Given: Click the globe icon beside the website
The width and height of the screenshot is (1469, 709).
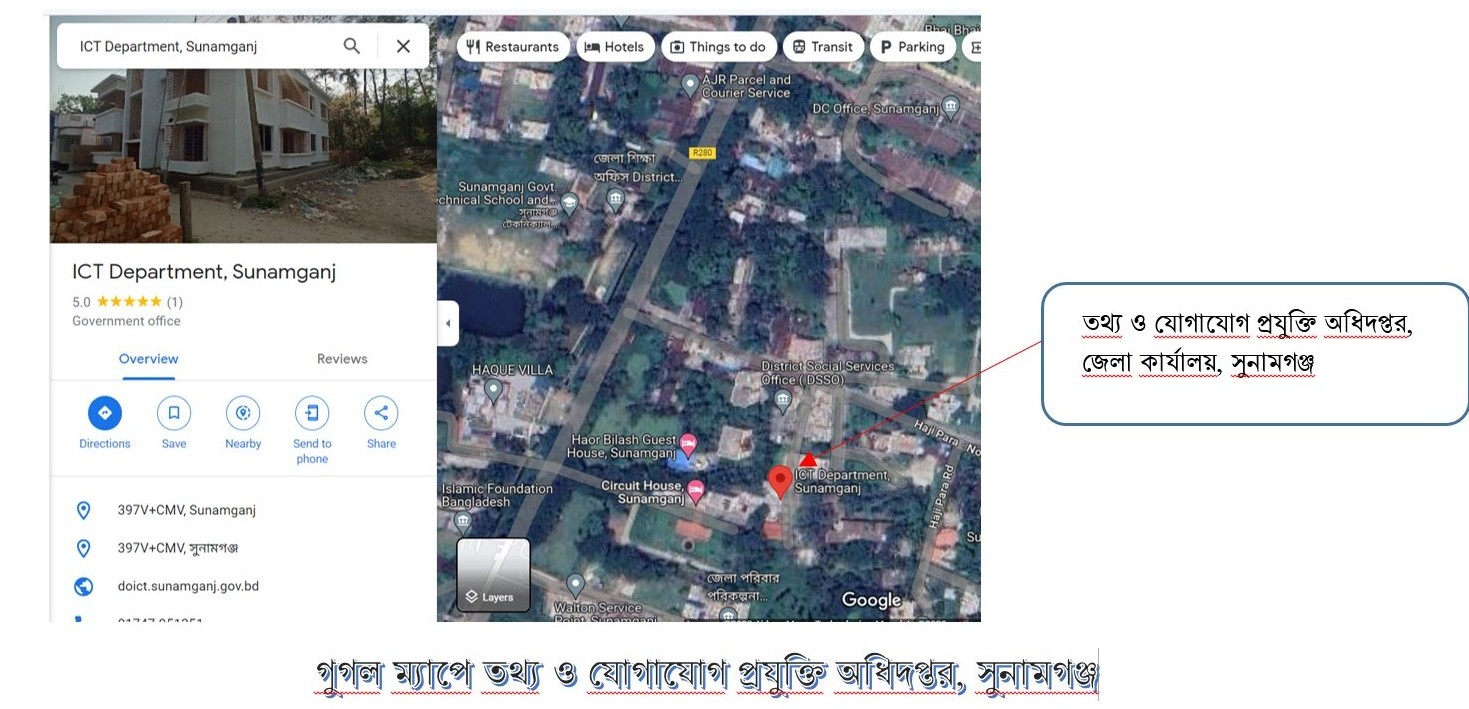Looking at the screenshot, I should click(84, 586).
